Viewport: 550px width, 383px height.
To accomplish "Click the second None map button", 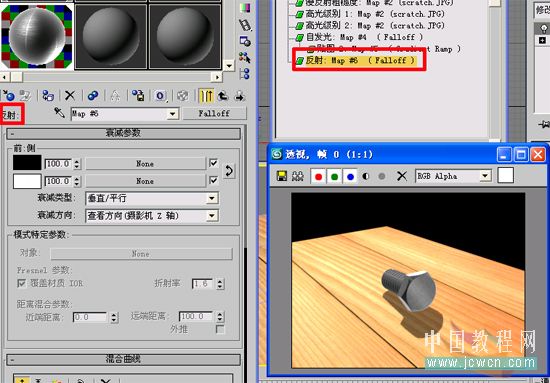I will point(145,181).
